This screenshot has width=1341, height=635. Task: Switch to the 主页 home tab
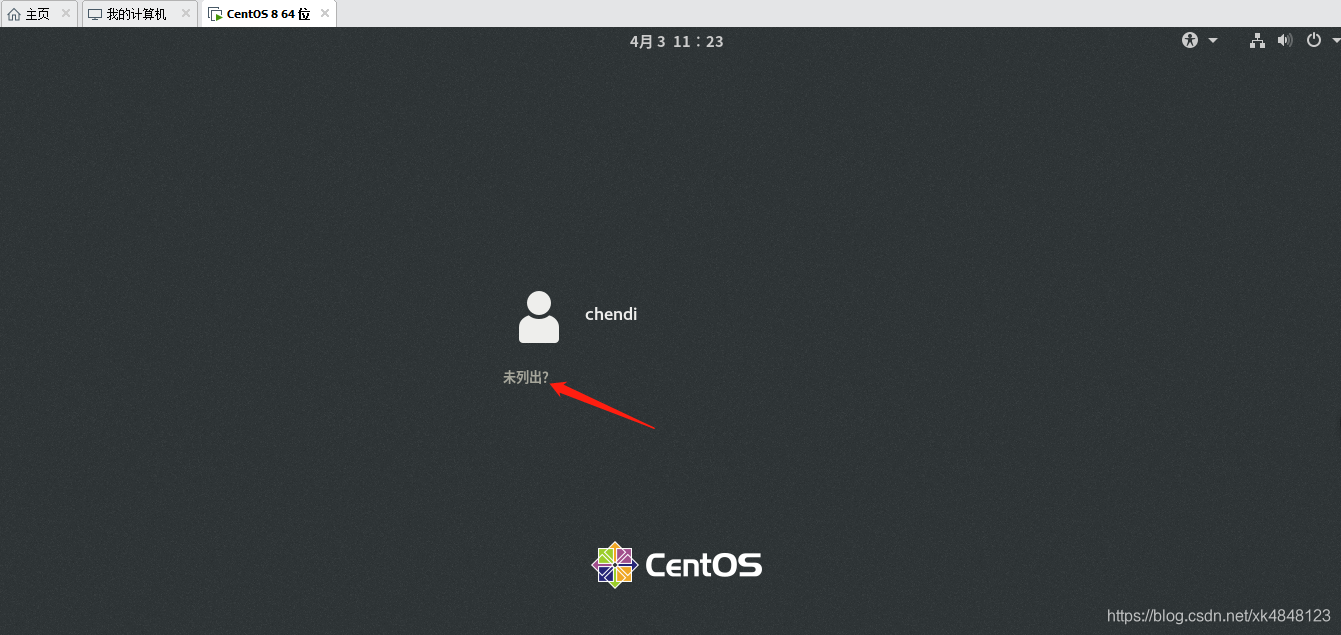point(38,14)
